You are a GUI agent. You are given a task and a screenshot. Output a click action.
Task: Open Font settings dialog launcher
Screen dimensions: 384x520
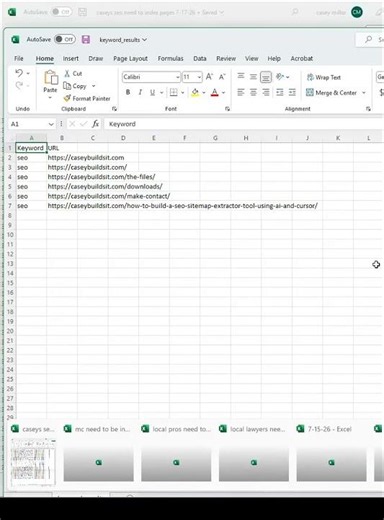pos(227,109)
